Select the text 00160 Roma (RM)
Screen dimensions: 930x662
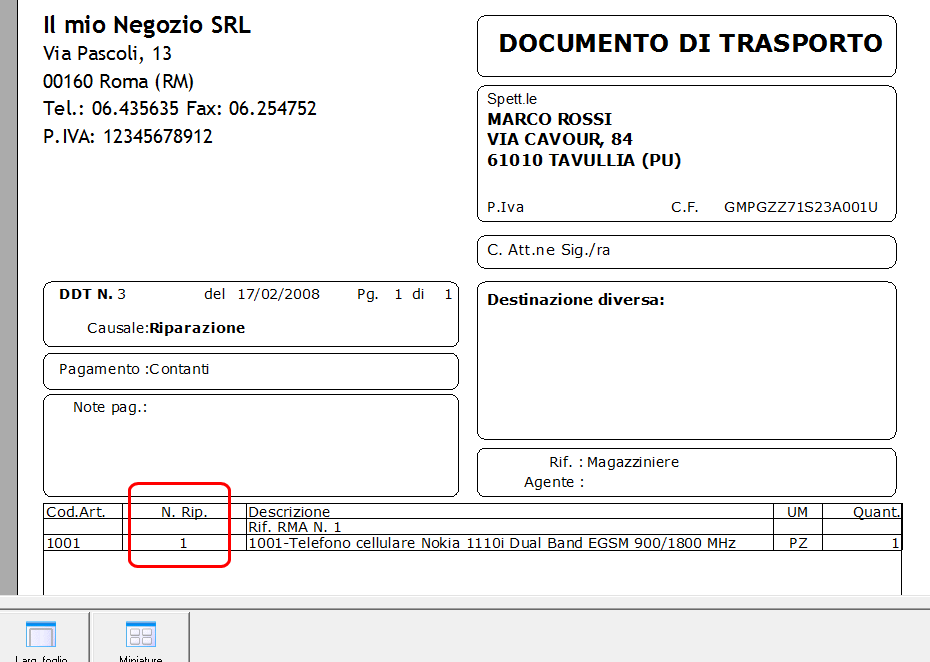pyautogui.click(x=119, y=81)
